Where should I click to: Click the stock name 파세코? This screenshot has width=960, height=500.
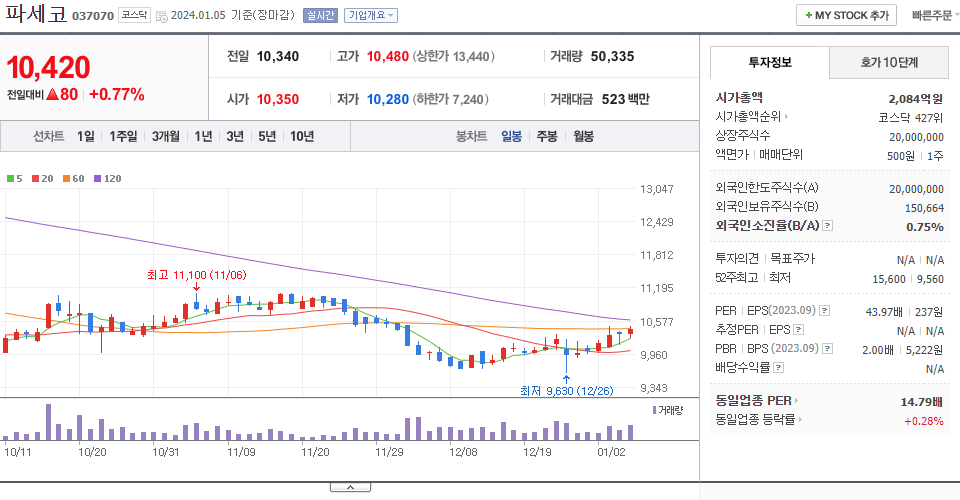36,14
